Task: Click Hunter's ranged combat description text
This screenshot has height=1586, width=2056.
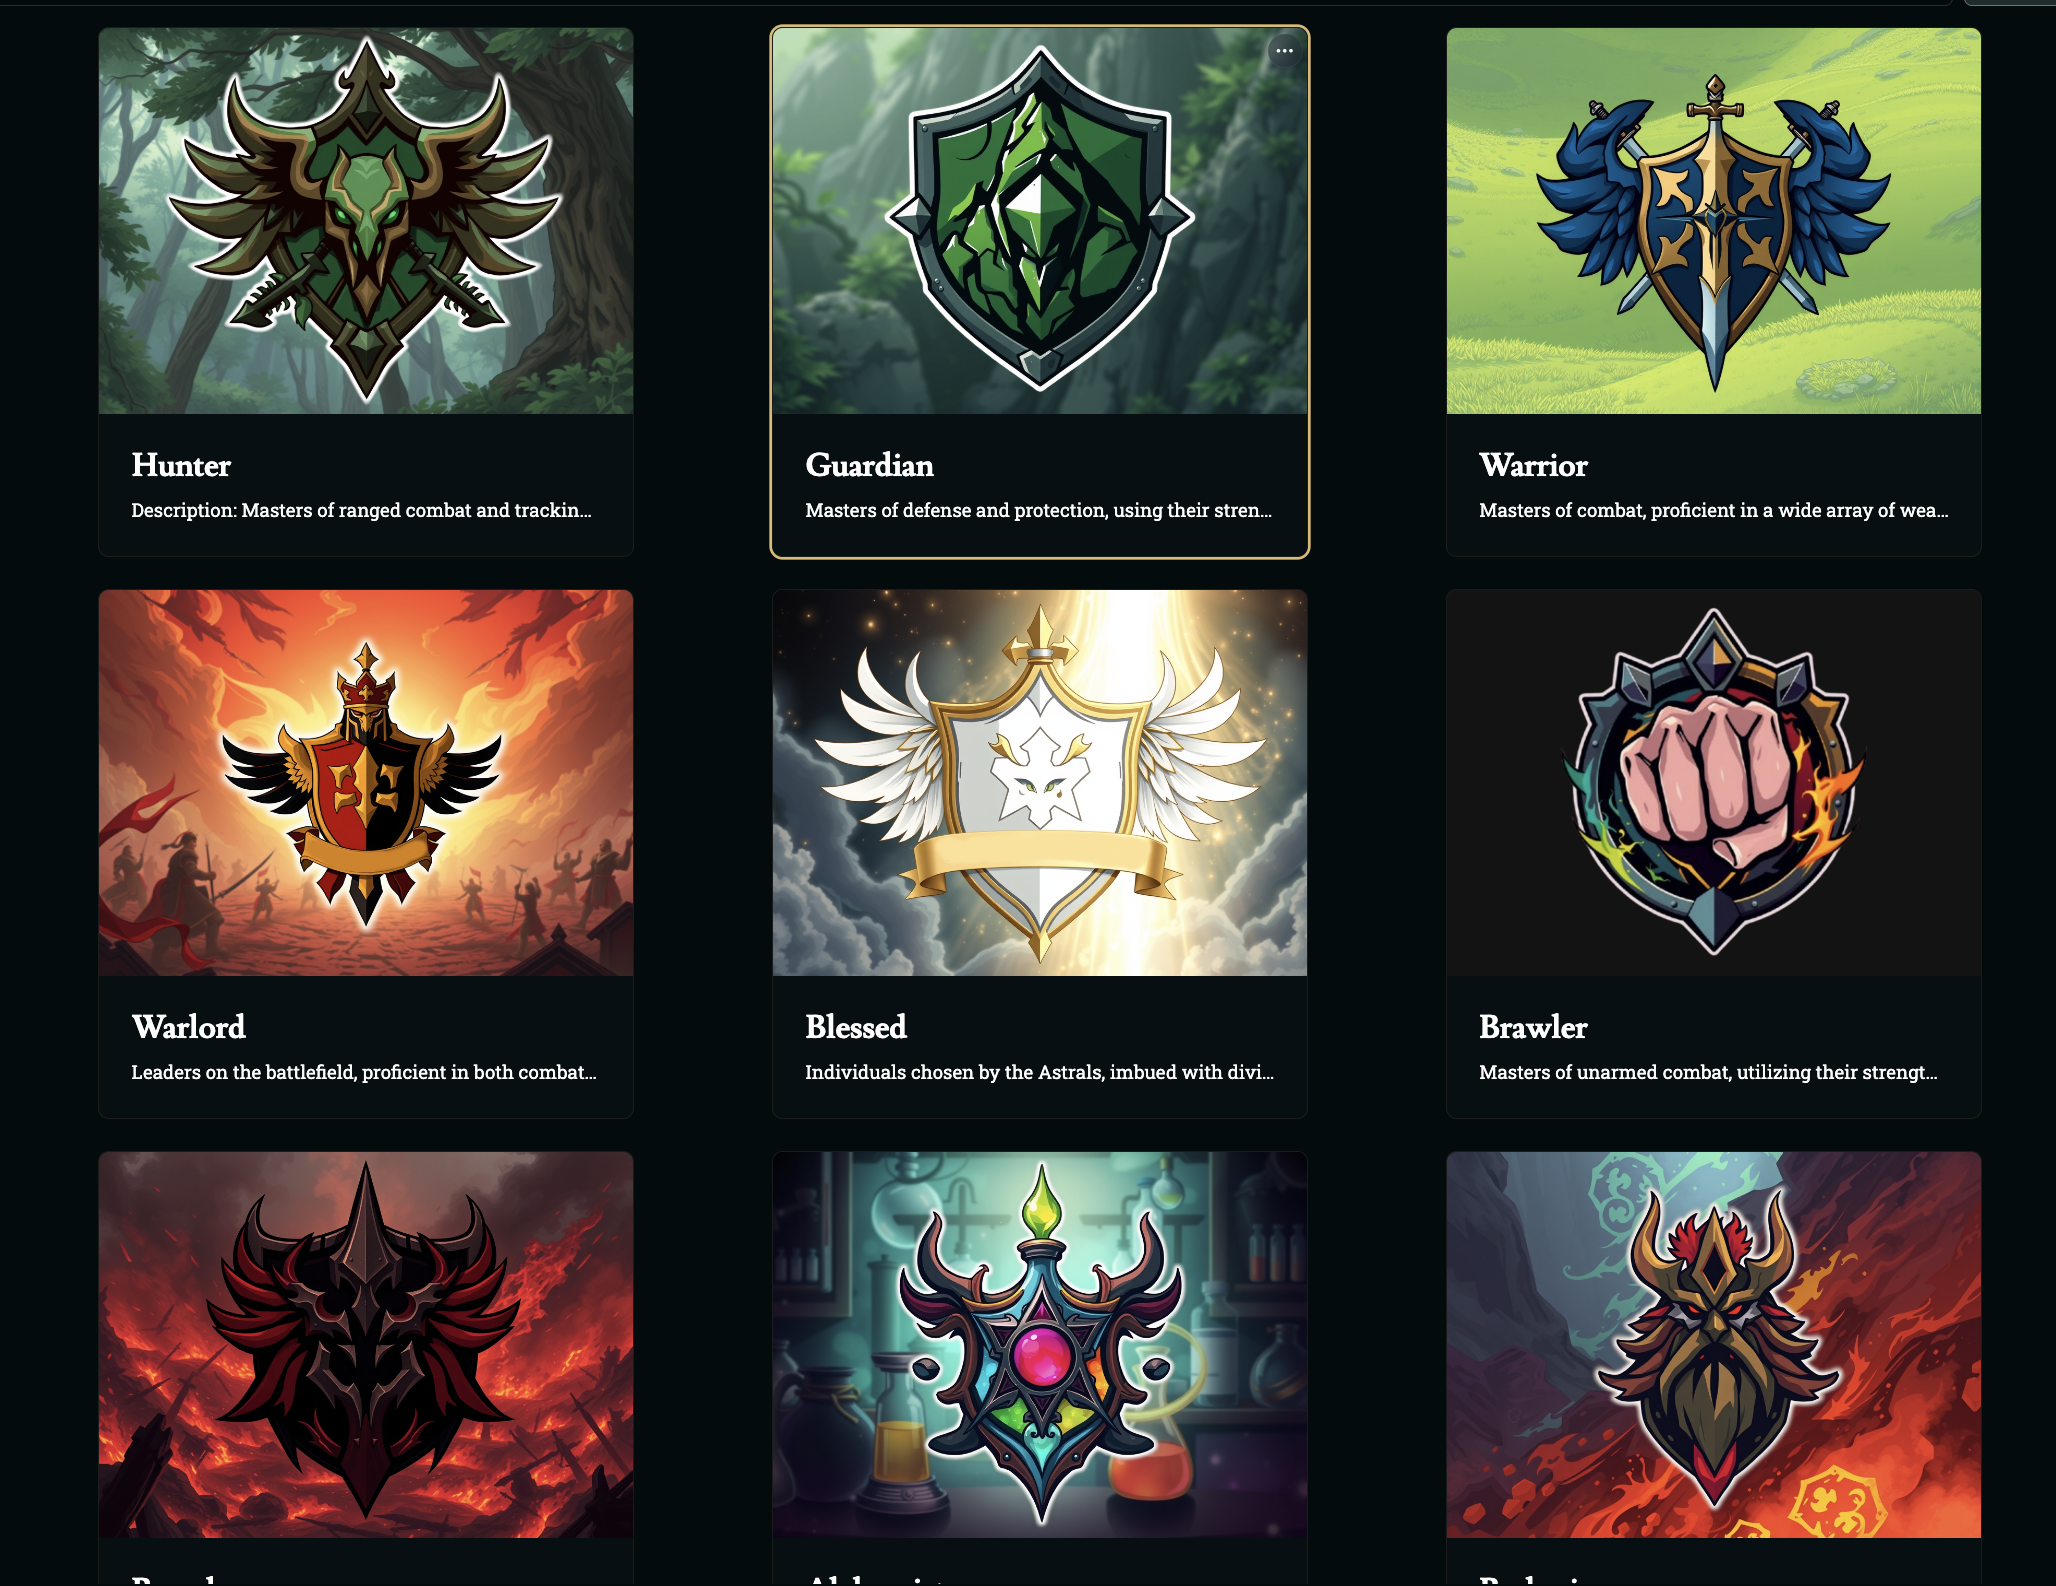Action: click(x=361, y=510)
